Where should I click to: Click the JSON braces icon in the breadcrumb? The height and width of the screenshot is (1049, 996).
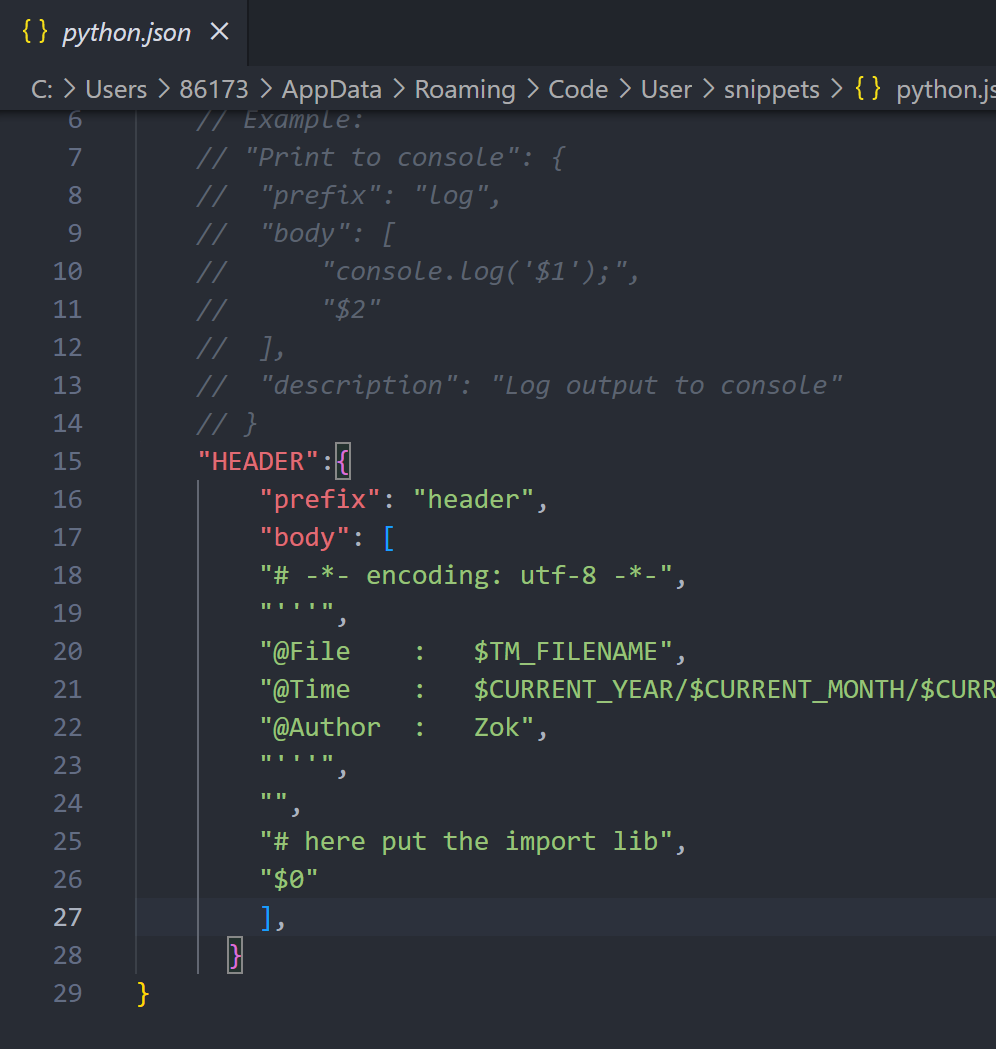point(868,88)
